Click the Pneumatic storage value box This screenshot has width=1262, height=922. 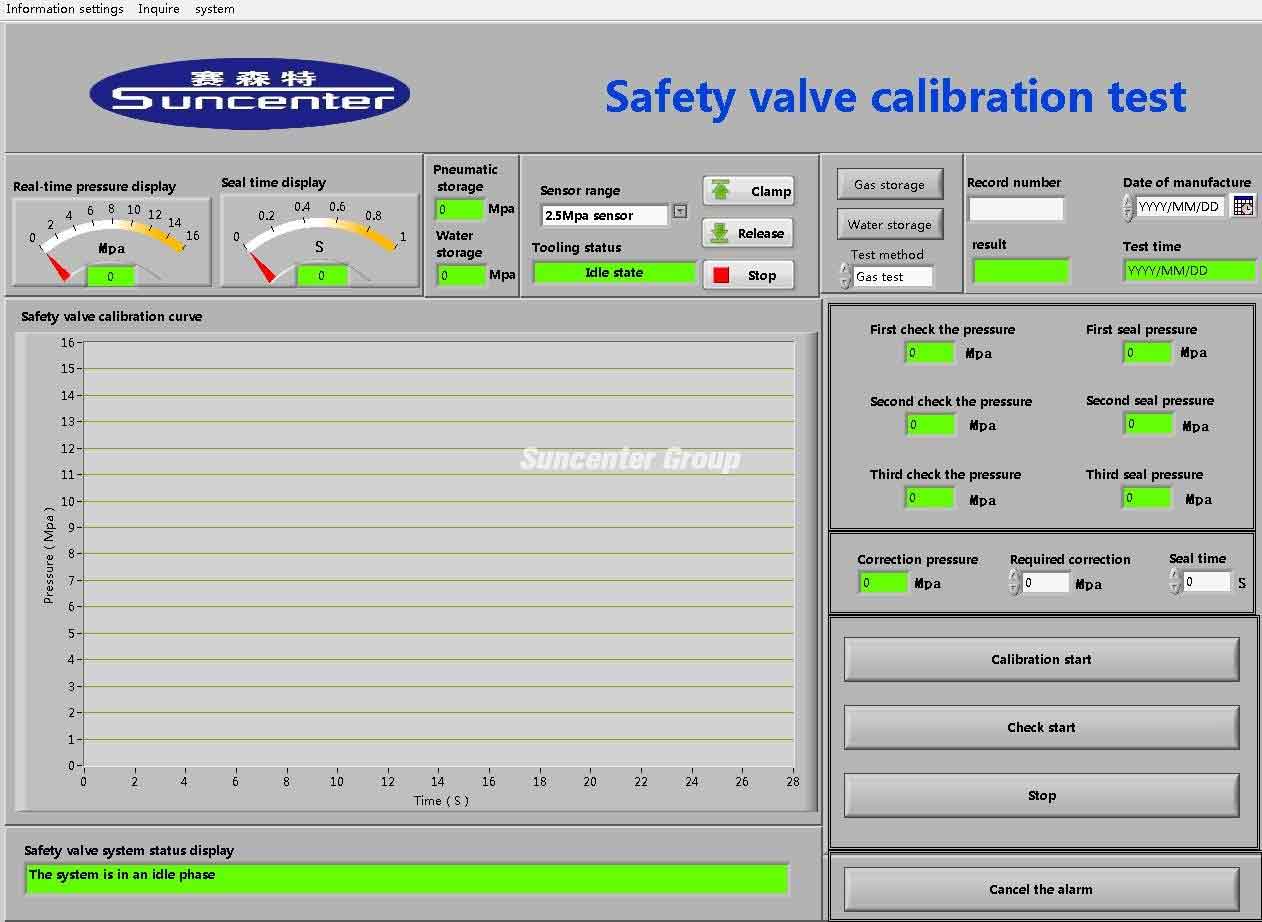[460, 209]
